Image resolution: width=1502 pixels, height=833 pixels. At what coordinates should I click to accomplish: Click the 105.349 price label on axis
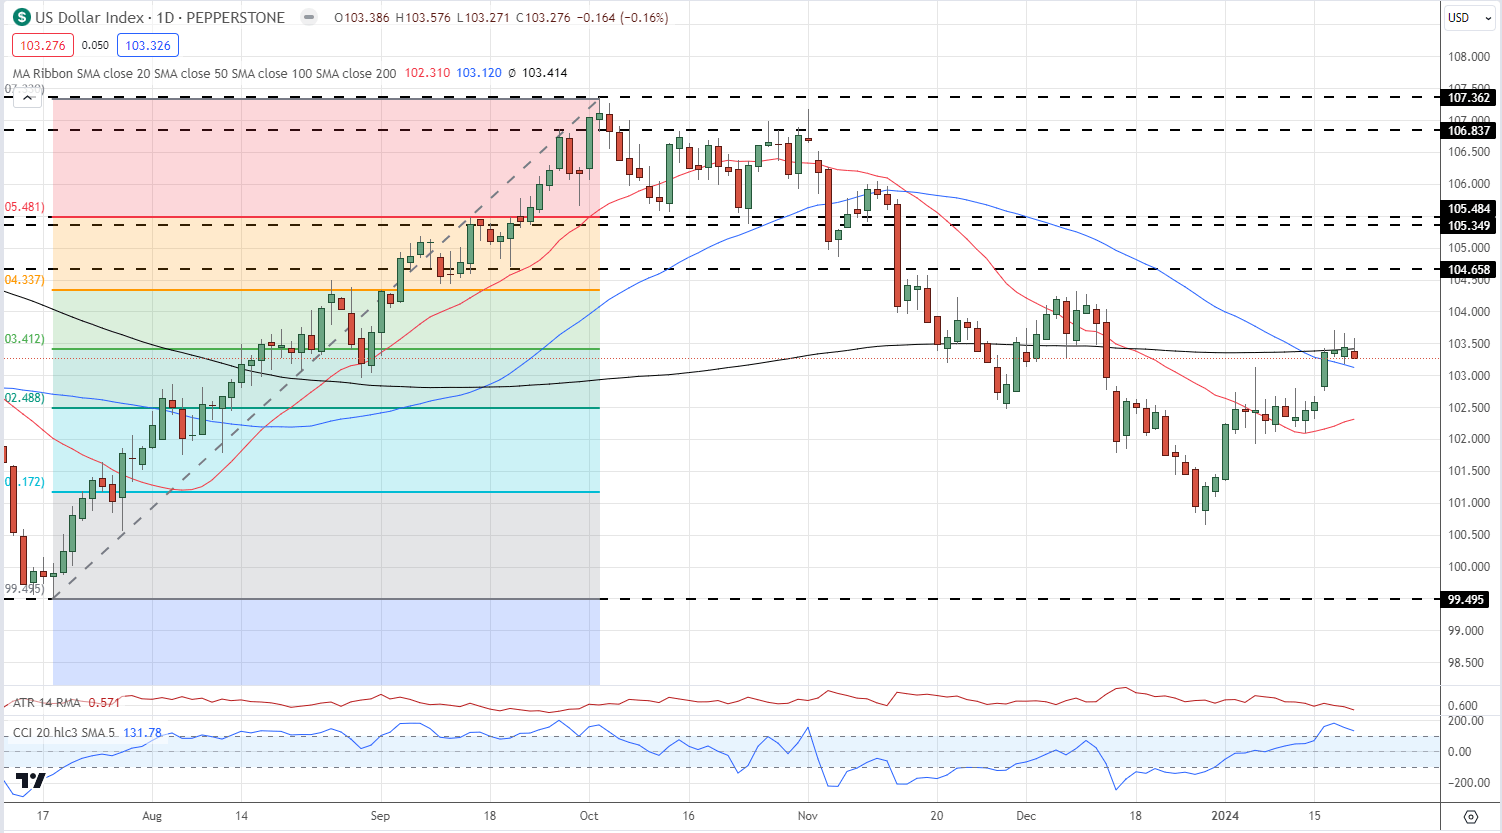pos(1469,225)
